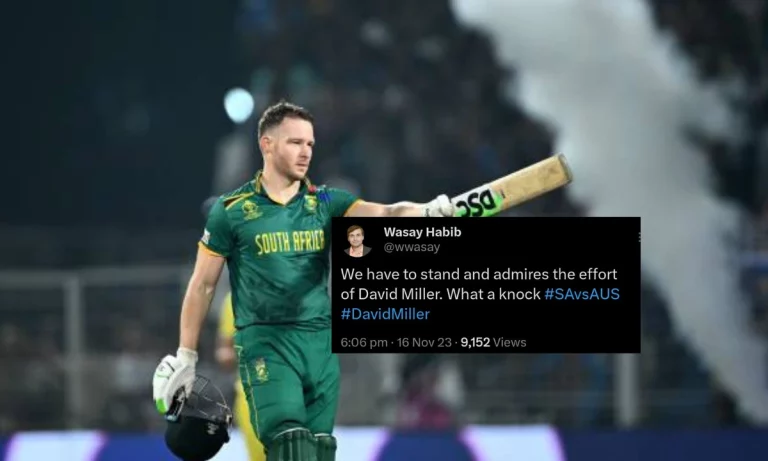768x461 pixels.
Task: Click the black helmet in player's hand
Action: coord(198,418)
